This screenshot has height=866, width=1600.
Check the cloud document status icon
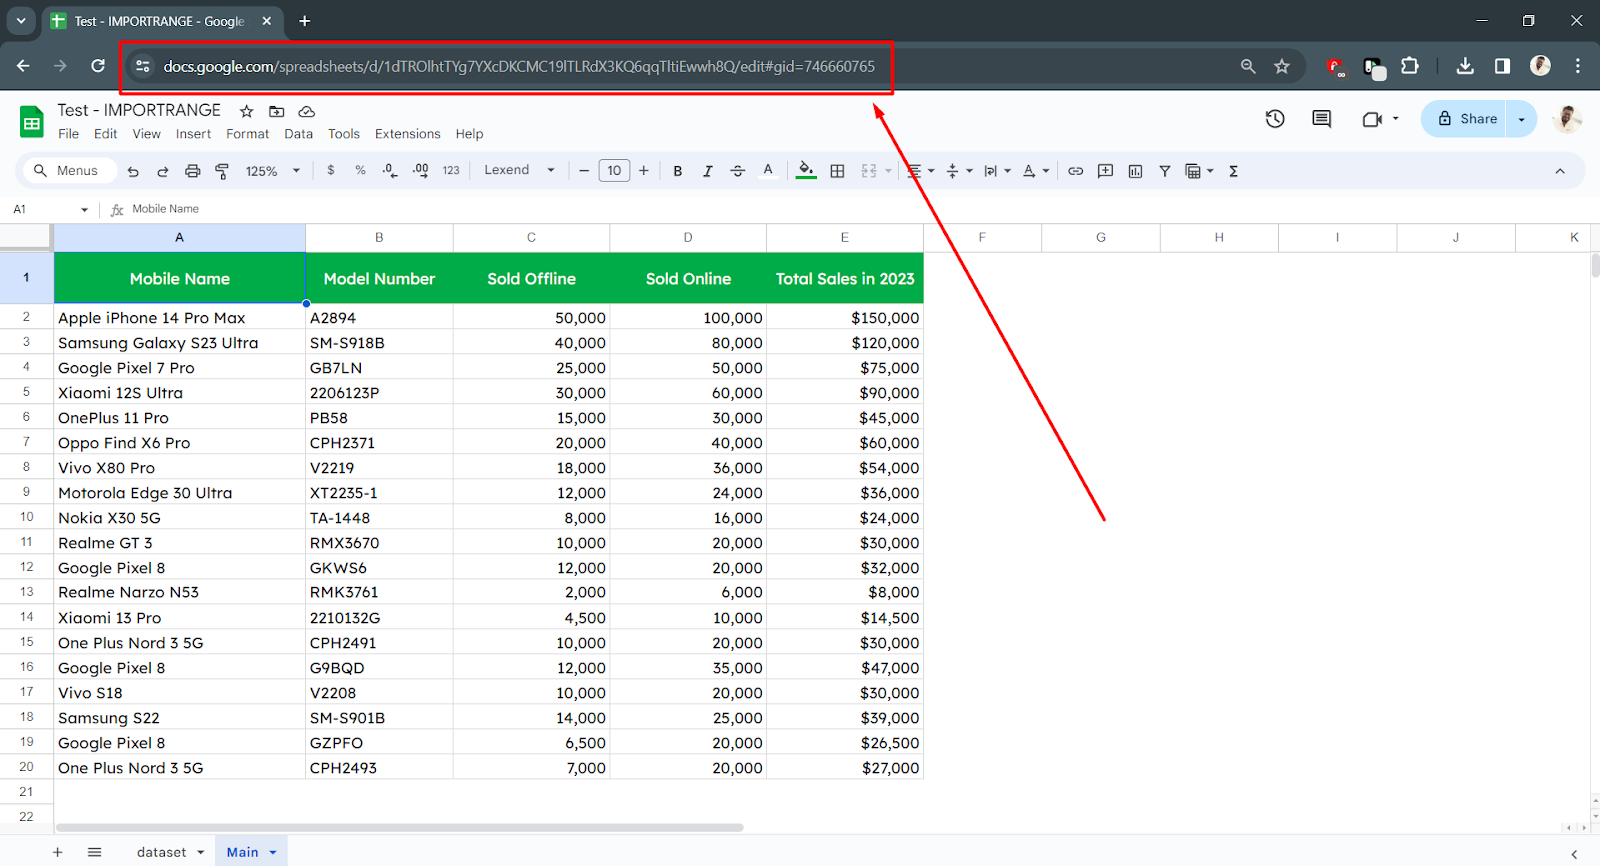click(306, 111)
